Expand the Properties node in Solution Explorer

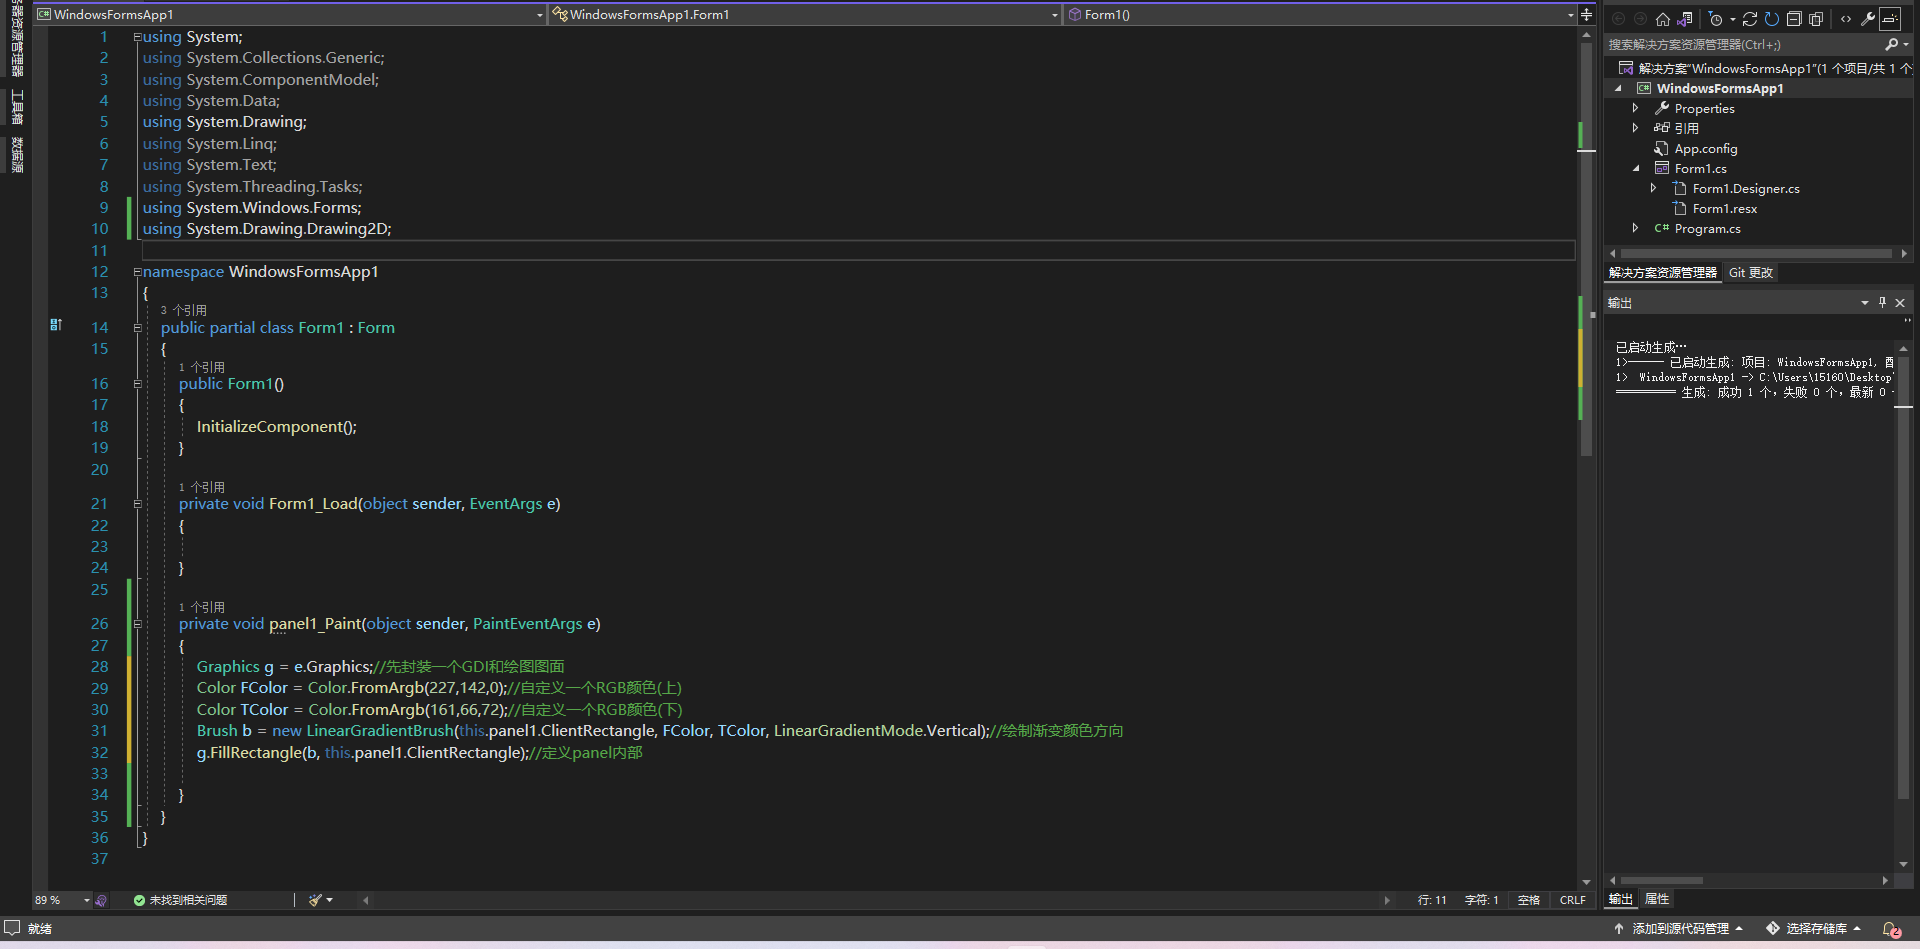click(1635, 108)
